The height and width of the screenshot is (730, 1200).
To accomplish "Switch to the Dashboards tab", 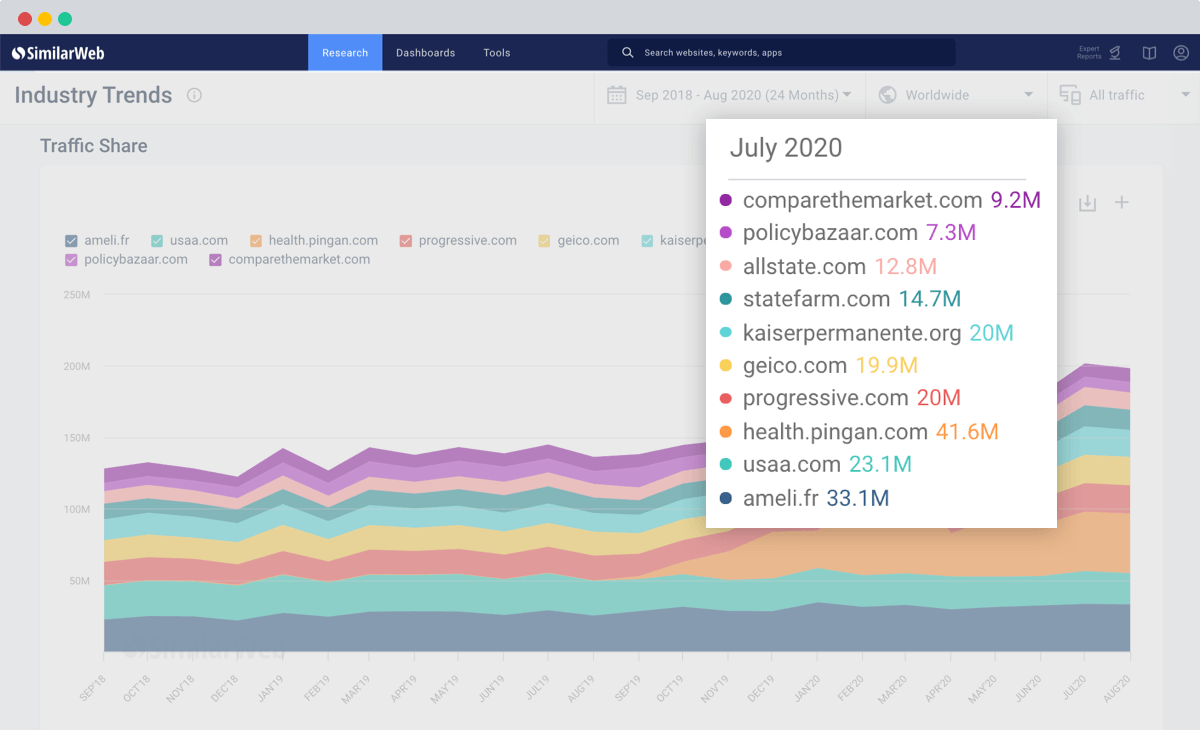I will (x=425, y=53).
